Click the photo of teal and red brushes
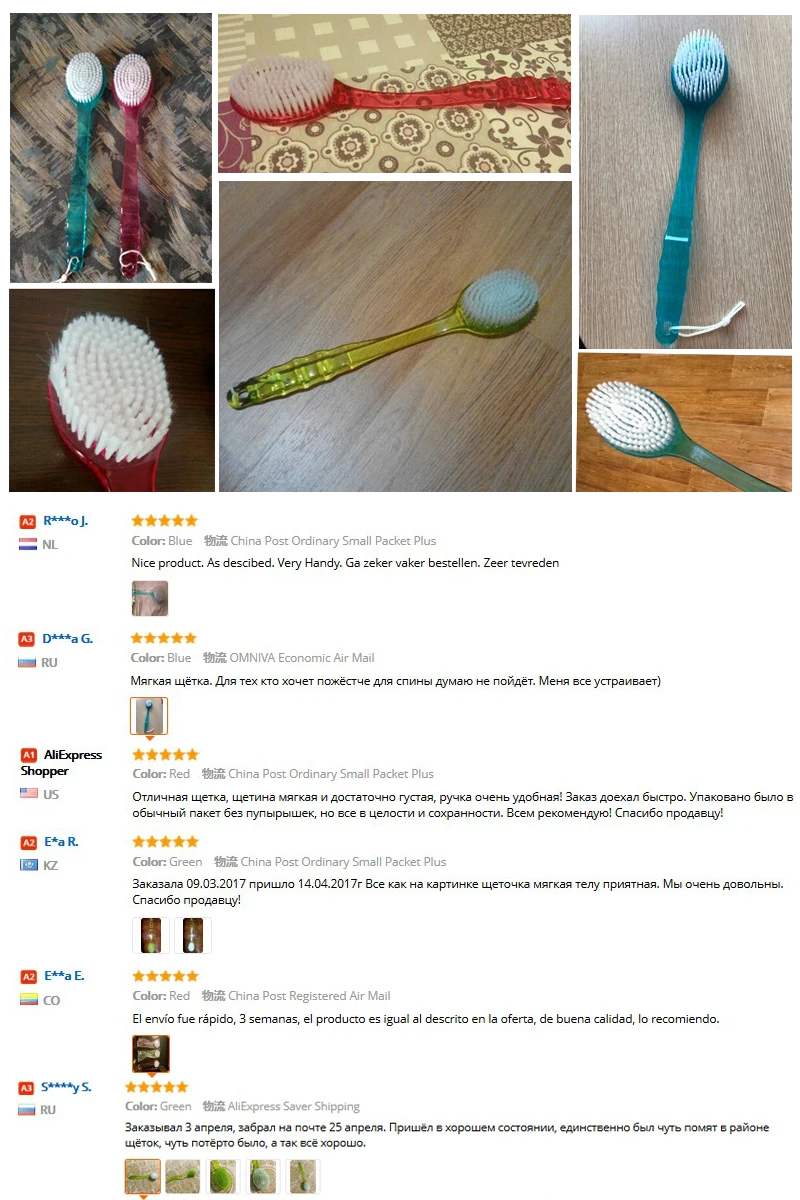The height and width of the screenshot is (1200, 800). click(111, 148)
